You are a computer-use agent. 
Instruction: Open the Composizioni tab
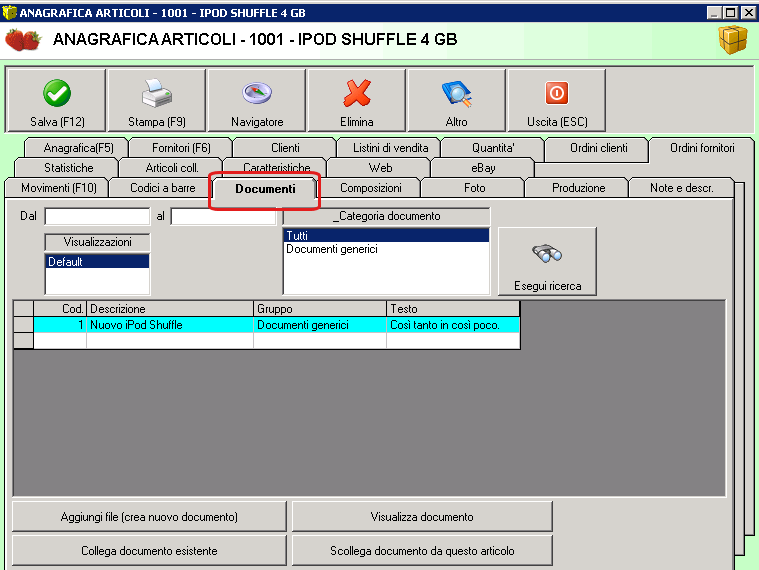point(370,188)
